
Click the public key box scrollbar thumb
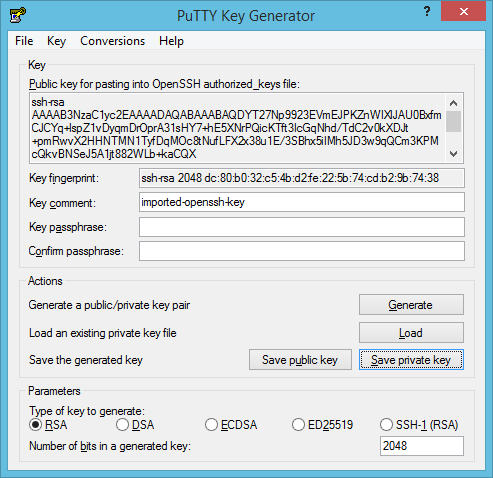pyautogui.click(x=453, y=122)
